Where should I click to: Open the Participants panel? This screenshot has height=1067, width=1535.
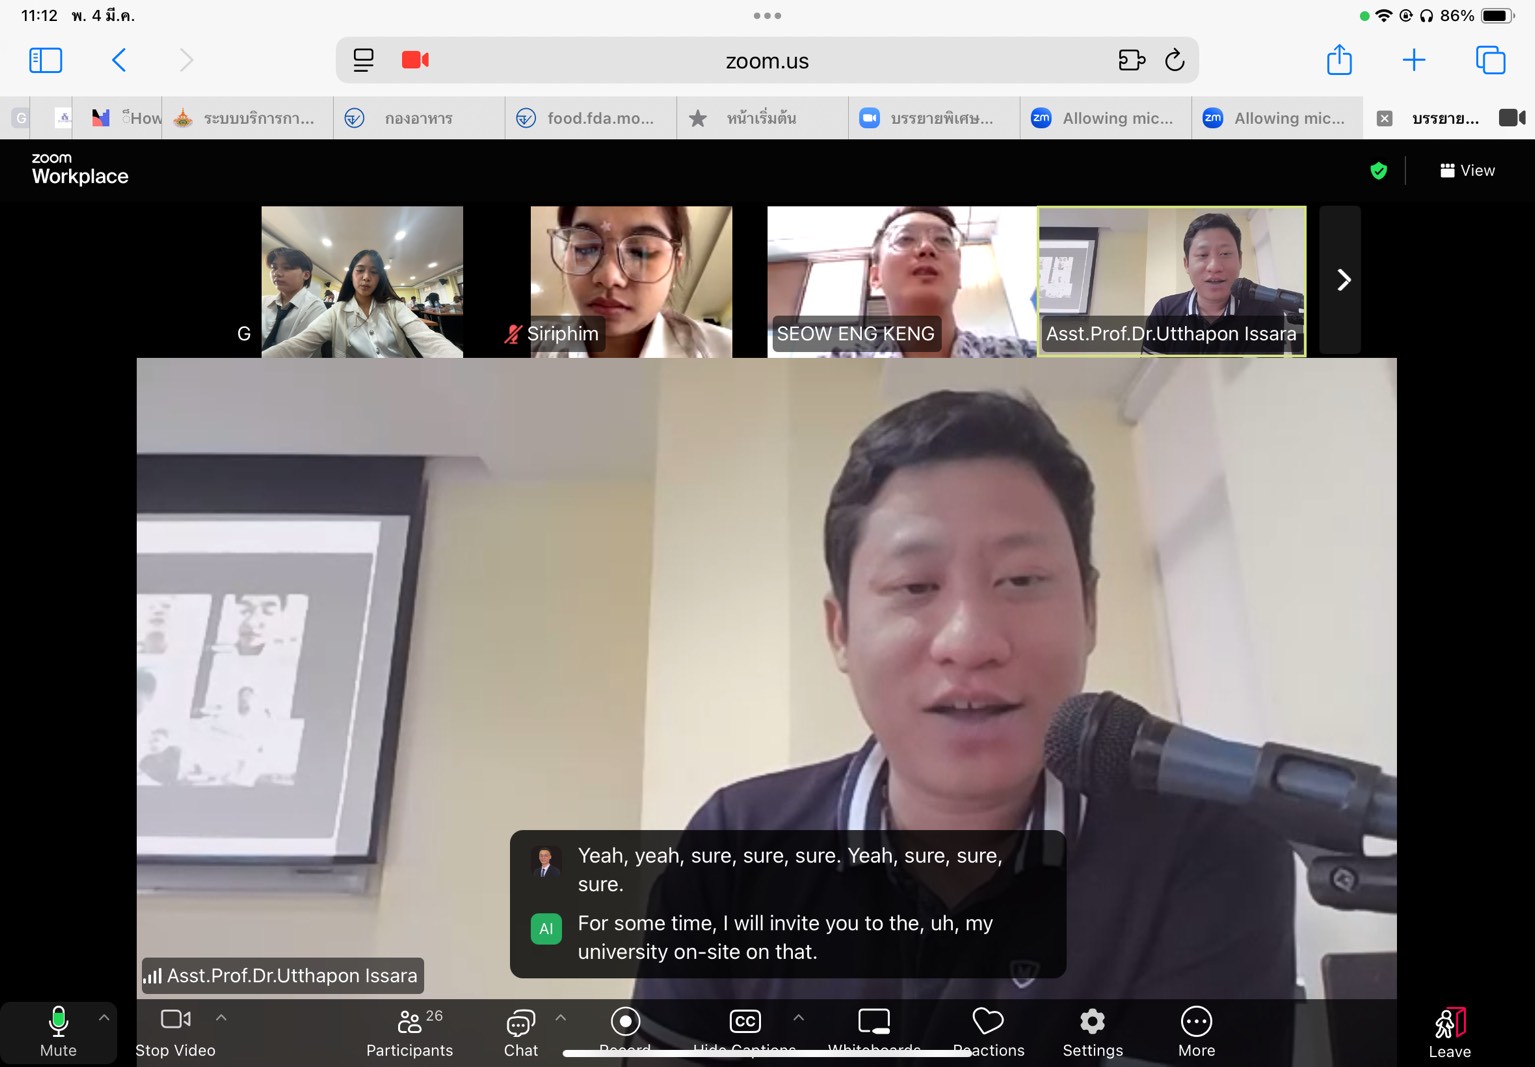[x=409, y=1031]
